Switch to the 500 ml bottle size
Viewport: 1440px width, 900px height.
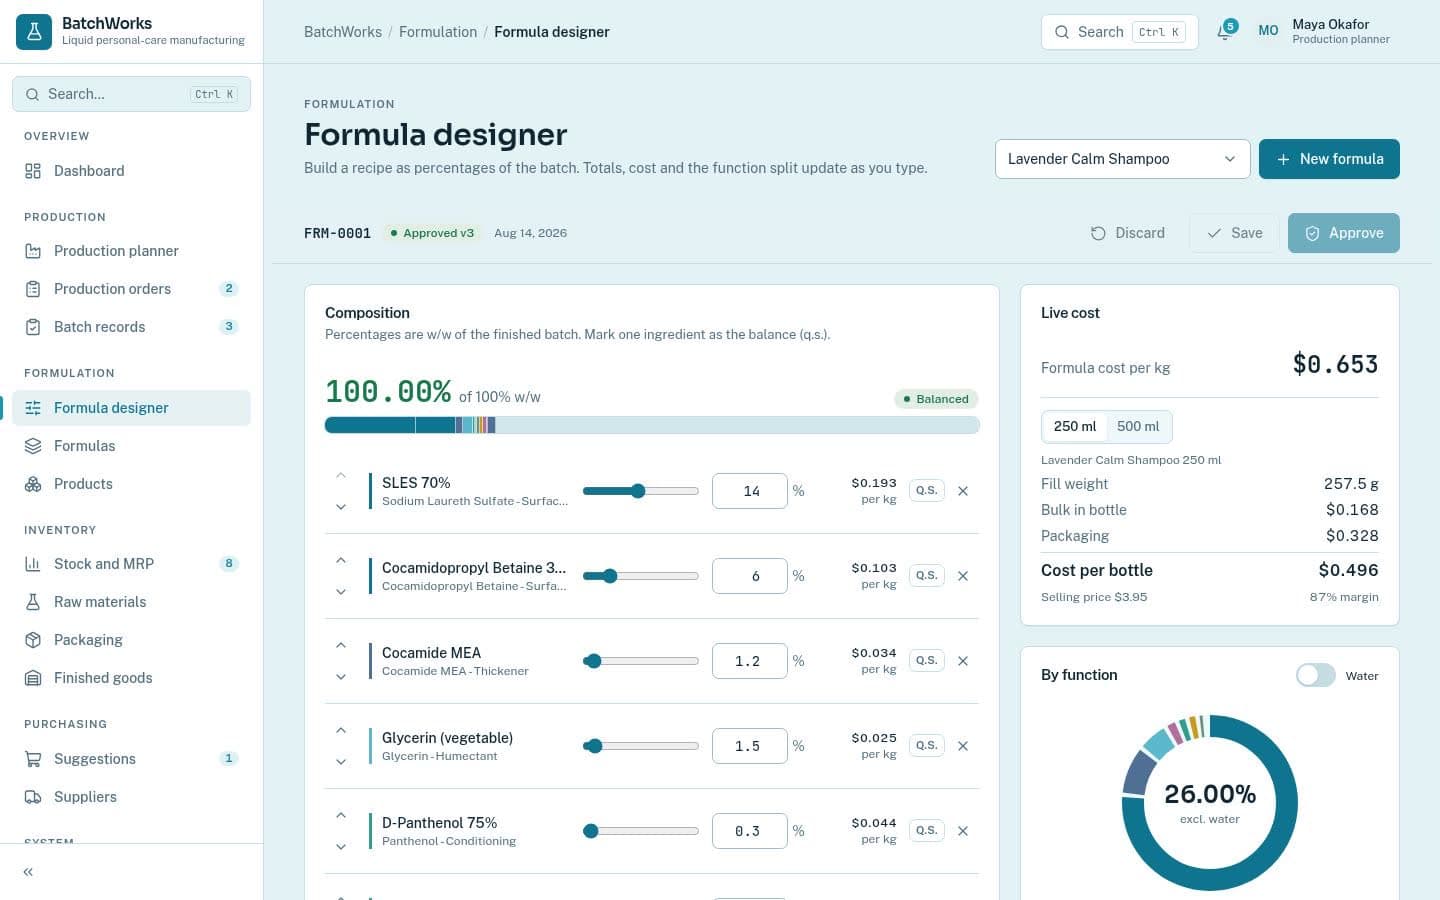[x=1138, y=427]
